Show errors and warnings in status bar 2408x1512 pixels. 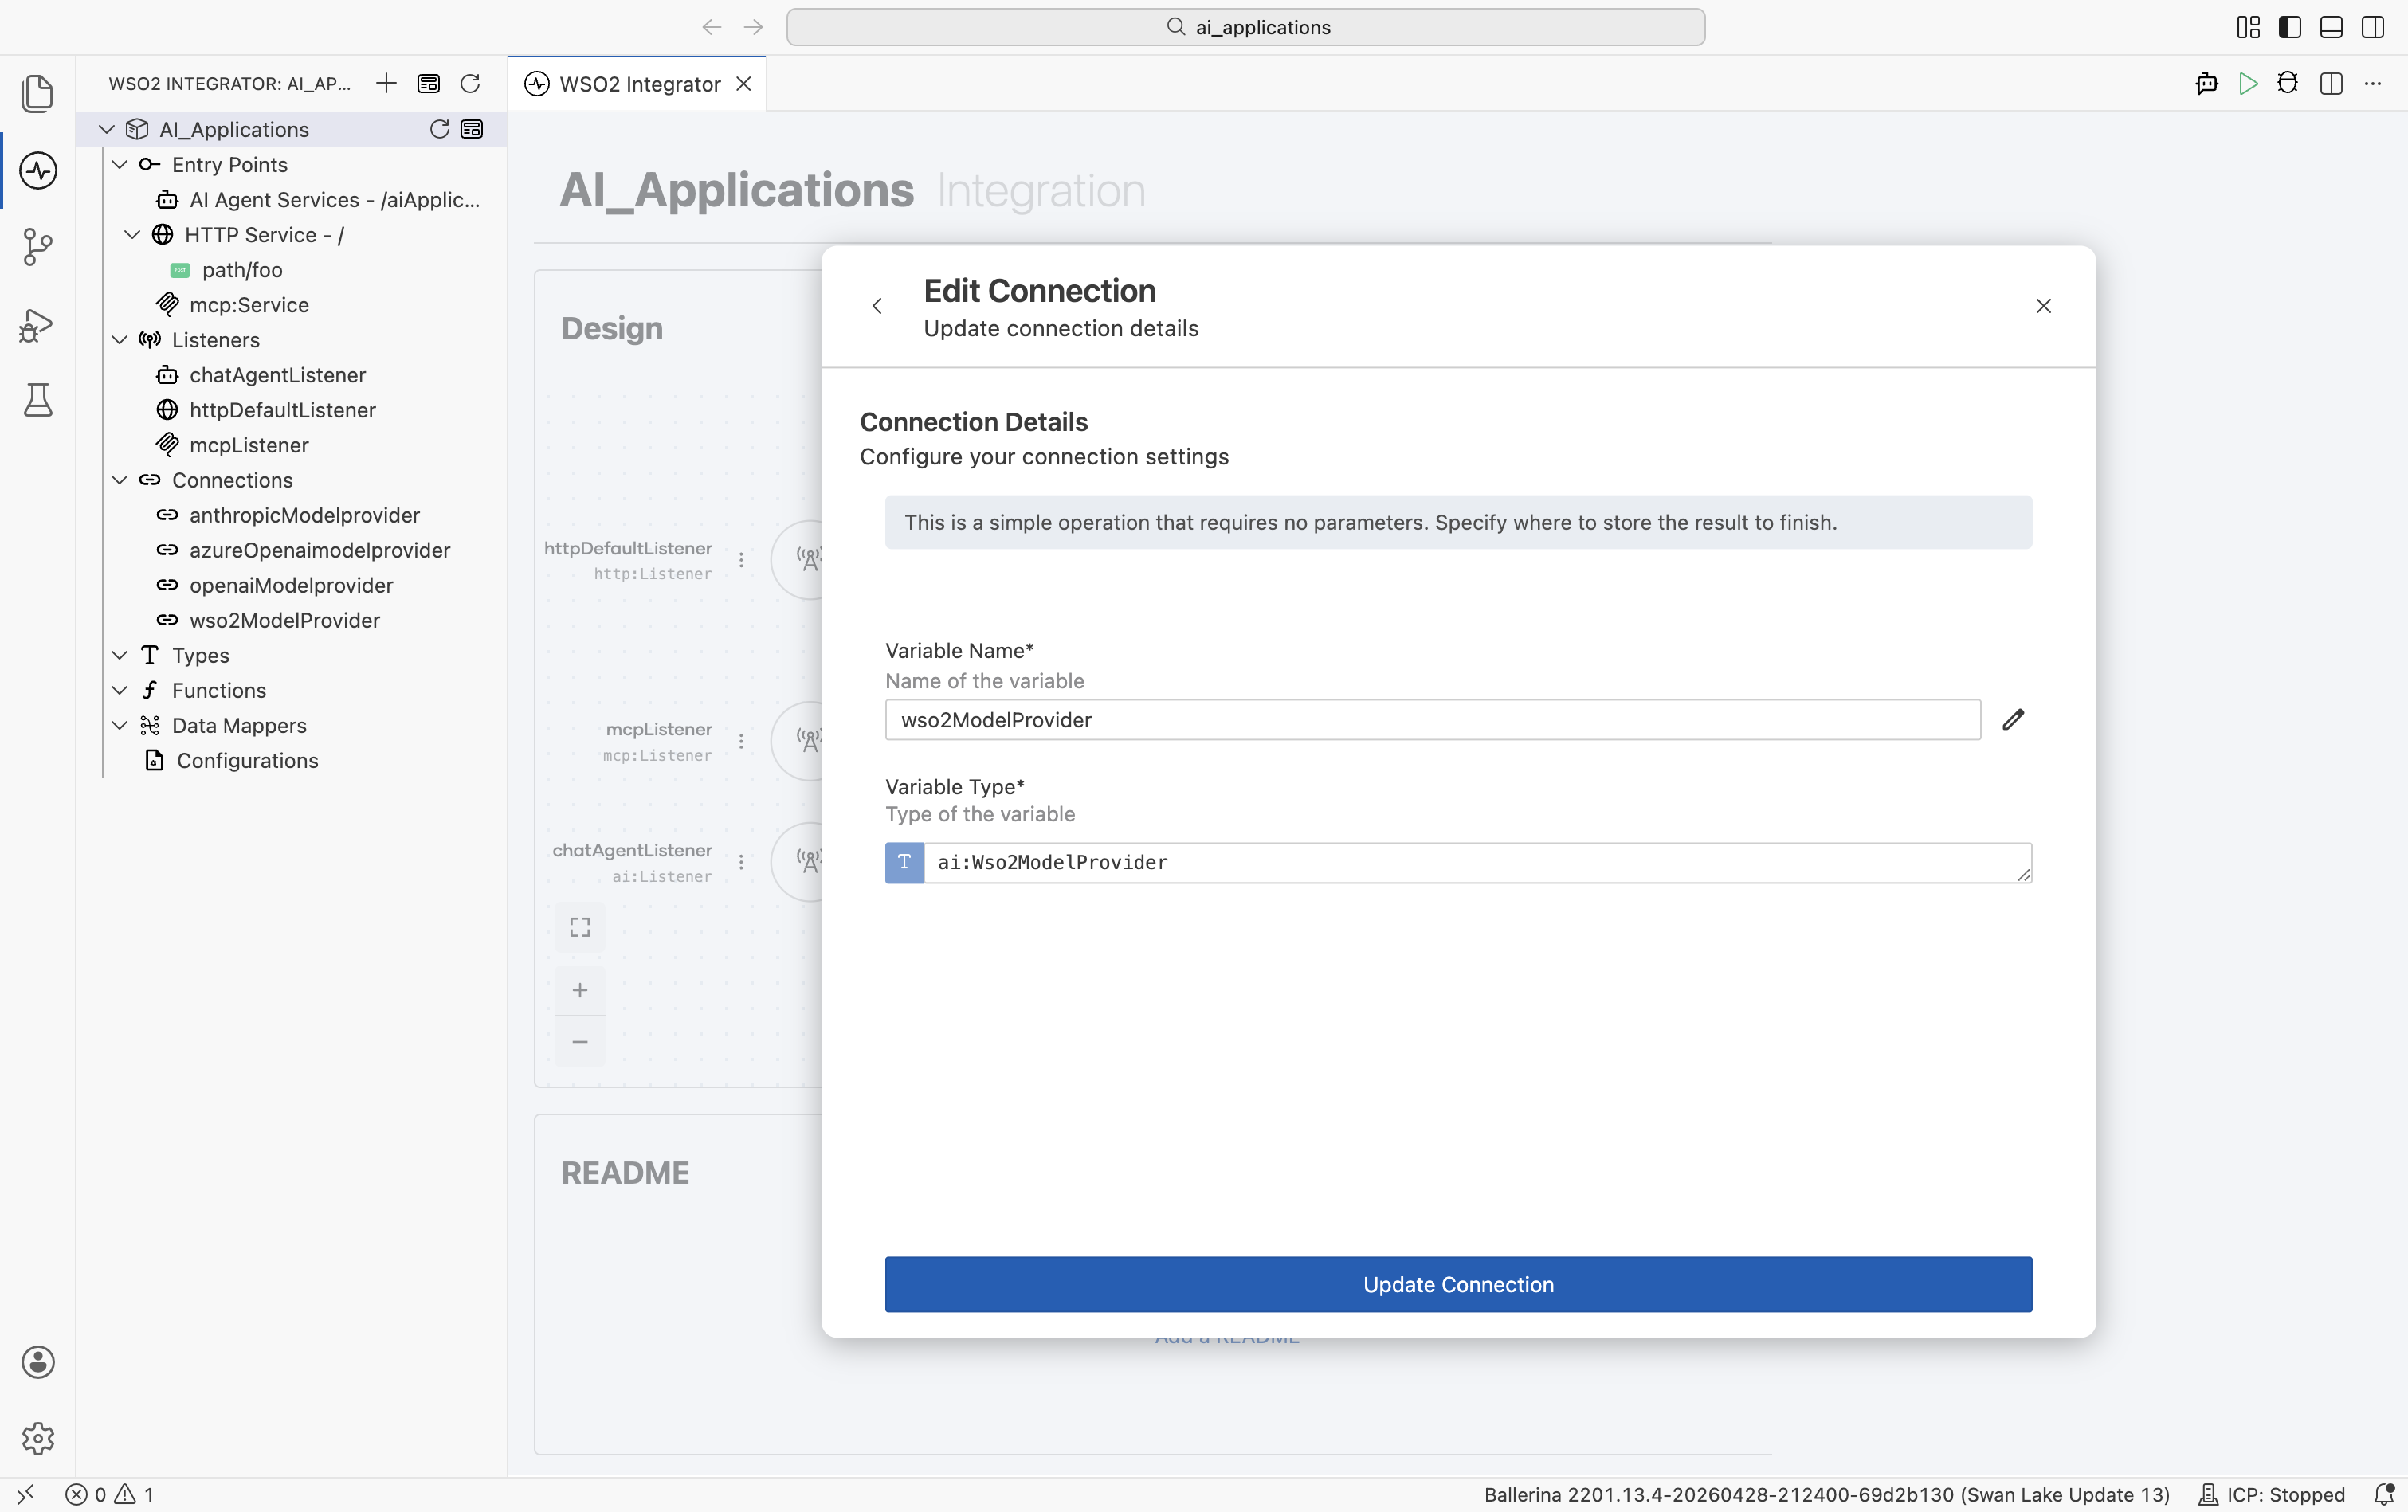(110, 1494)
